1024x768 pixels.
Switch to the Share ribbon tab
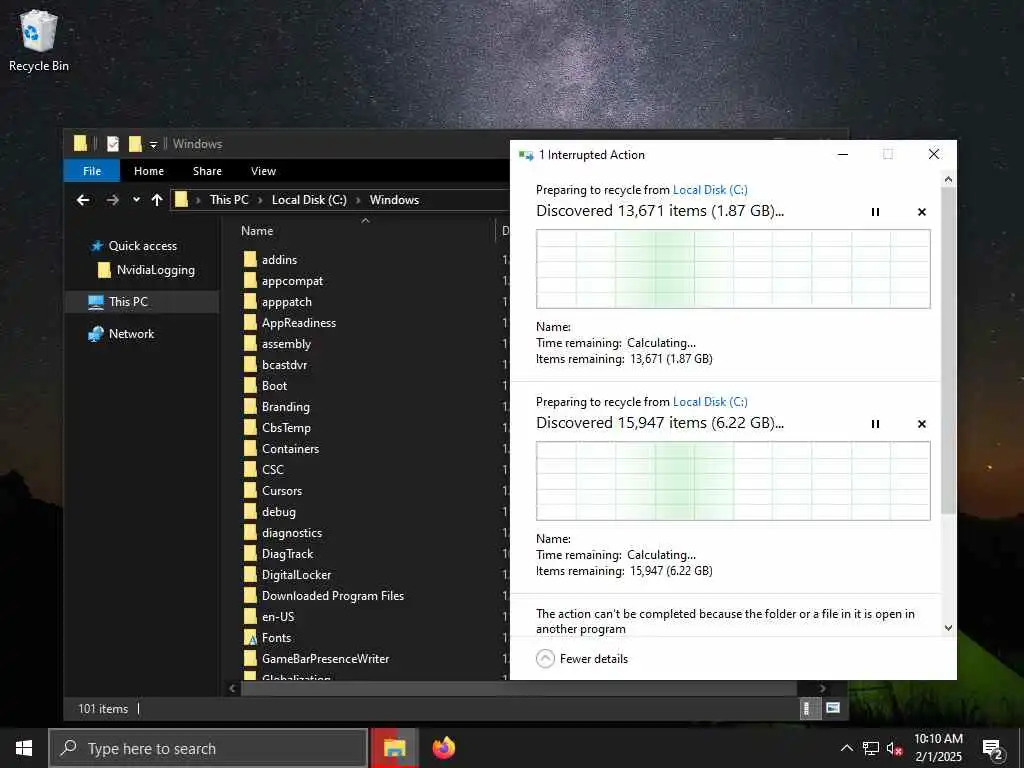pyautogui.click(x=207, y=171)
